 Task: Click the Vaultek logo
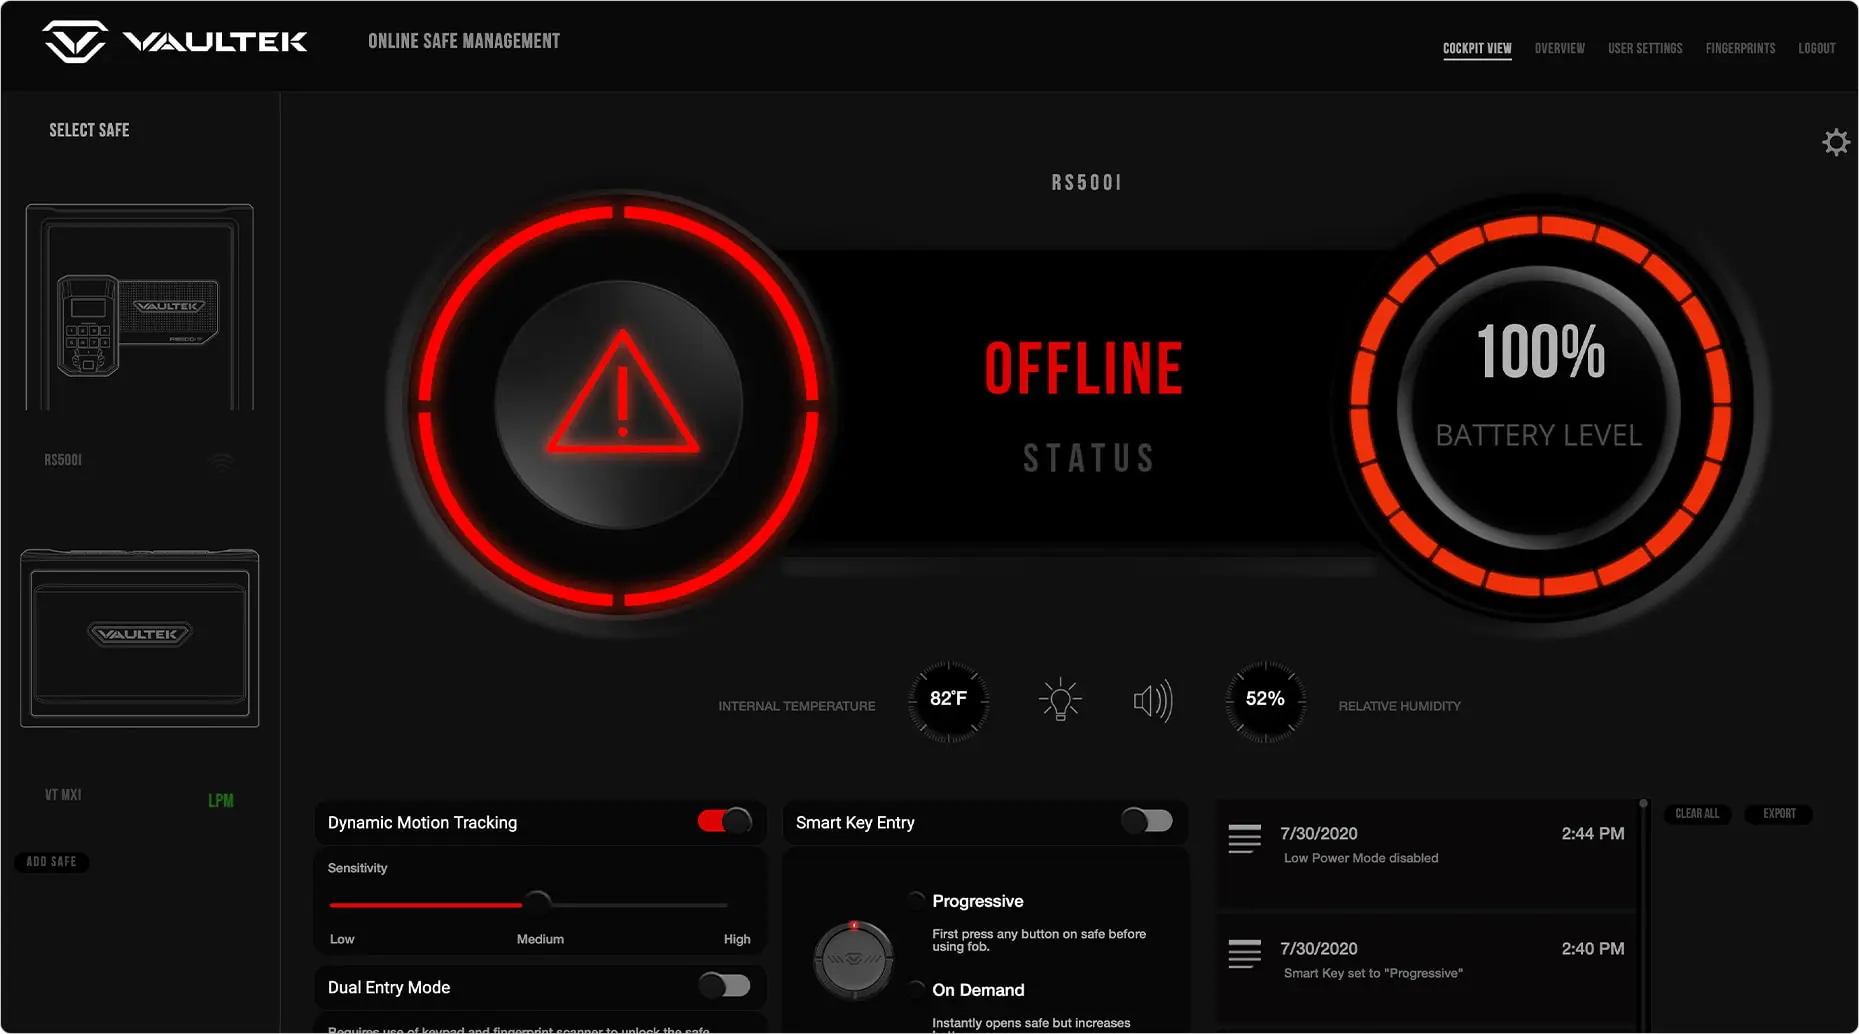point(175,41)
